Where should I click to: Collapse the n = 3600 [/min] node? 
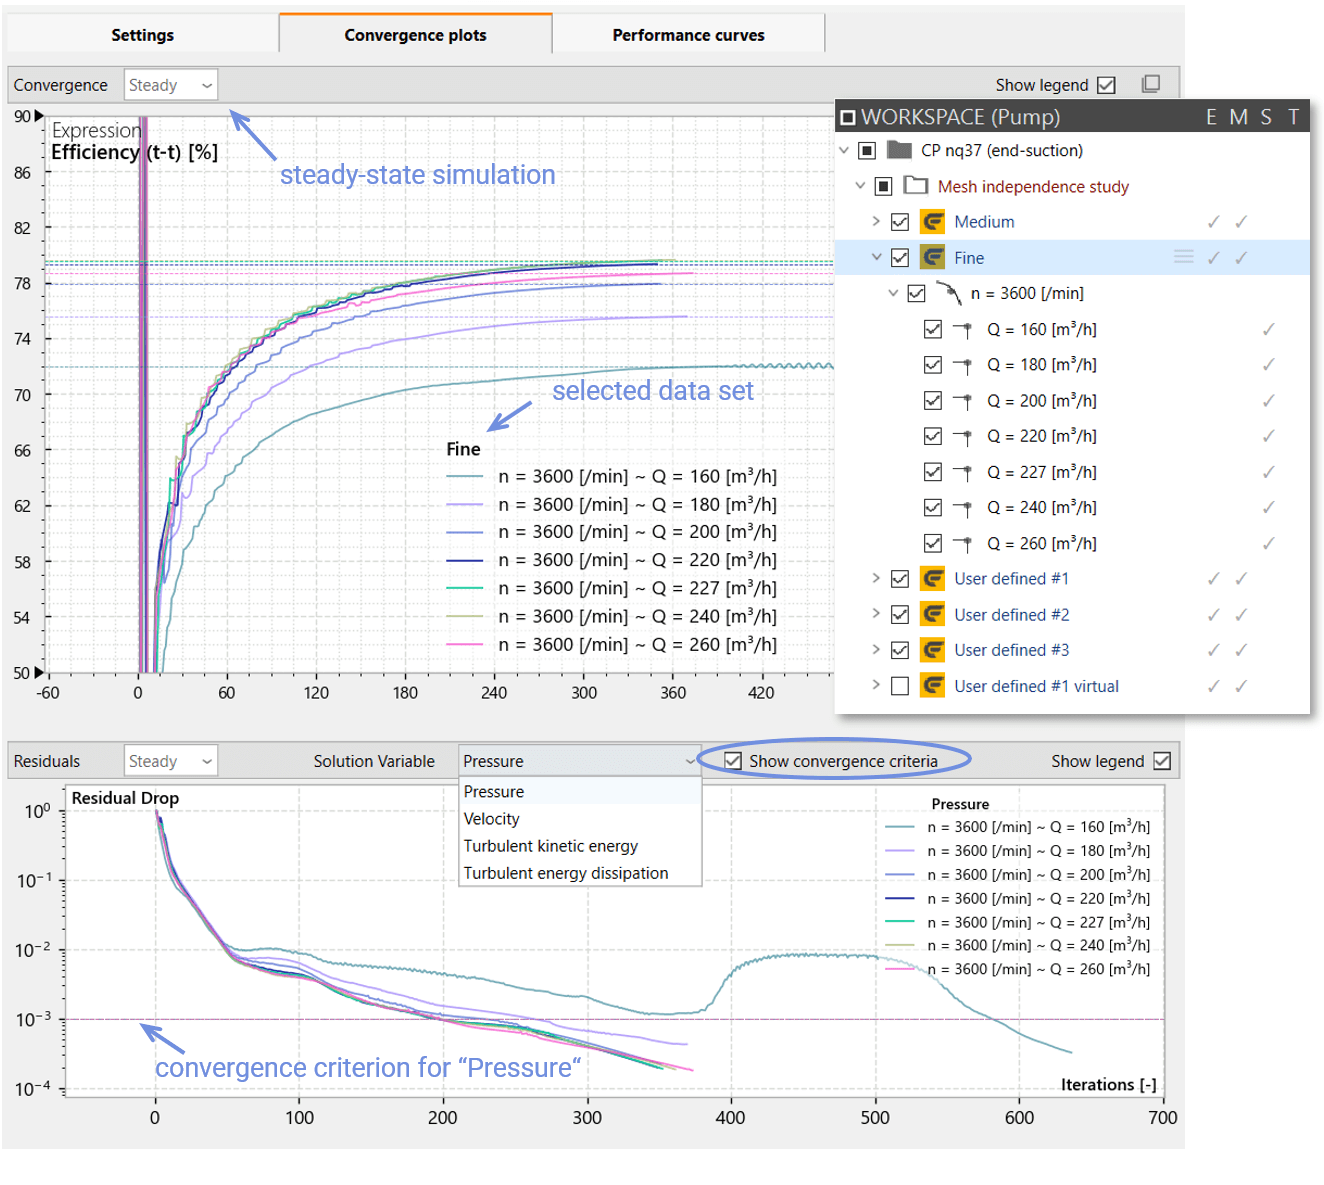pyautogui.click(x=893, y=293)
